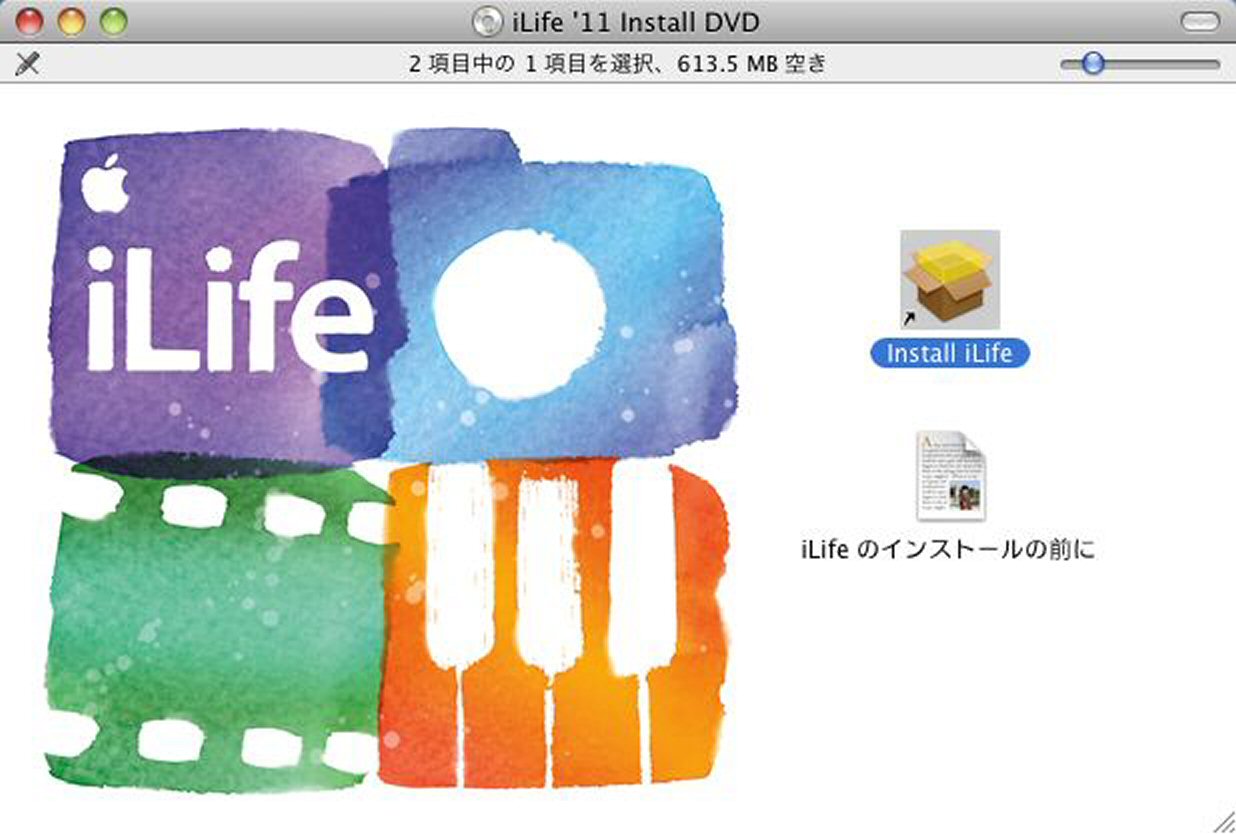Click the status text showing 613.5 MB free
This screenshot has height=834, width=1236.
pos(618,64)
